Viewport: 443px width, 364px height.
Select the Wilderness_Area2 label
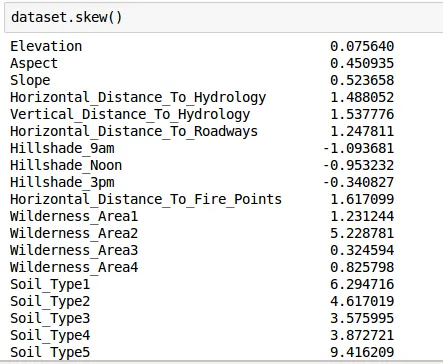(74, 233)
